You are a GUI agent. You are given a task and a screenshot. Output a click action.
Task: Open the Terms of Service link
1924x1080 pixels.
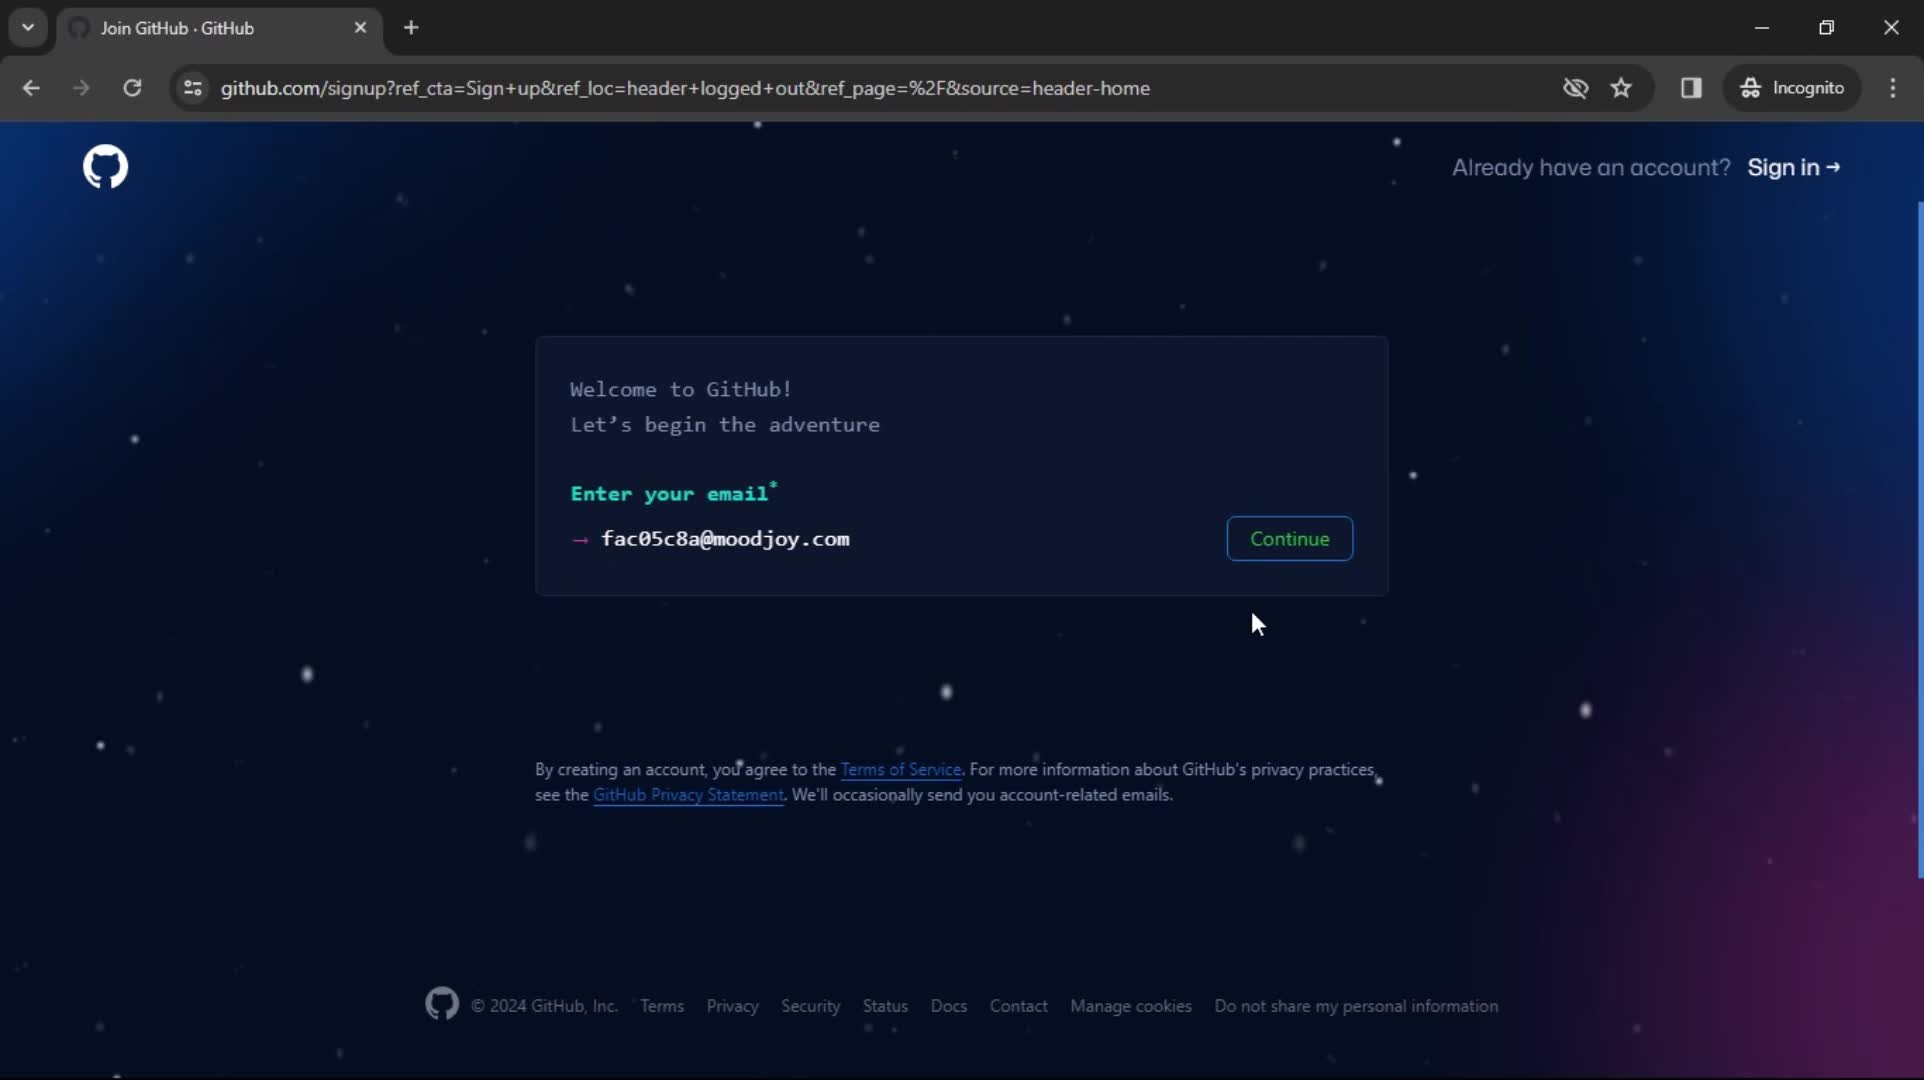pos(901,770)
